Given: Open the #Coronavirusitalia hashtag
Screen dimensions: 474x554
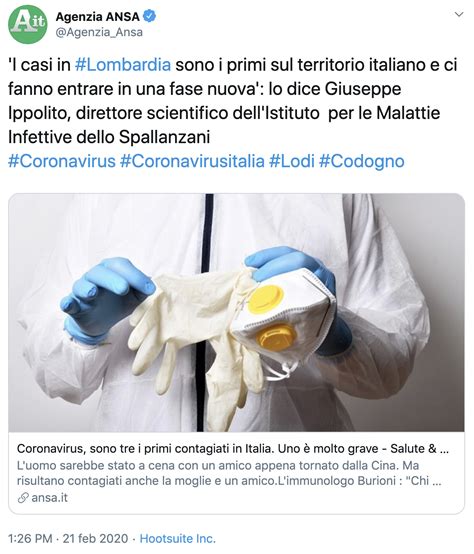Looking at the screenshot, I should coord(192,161).
